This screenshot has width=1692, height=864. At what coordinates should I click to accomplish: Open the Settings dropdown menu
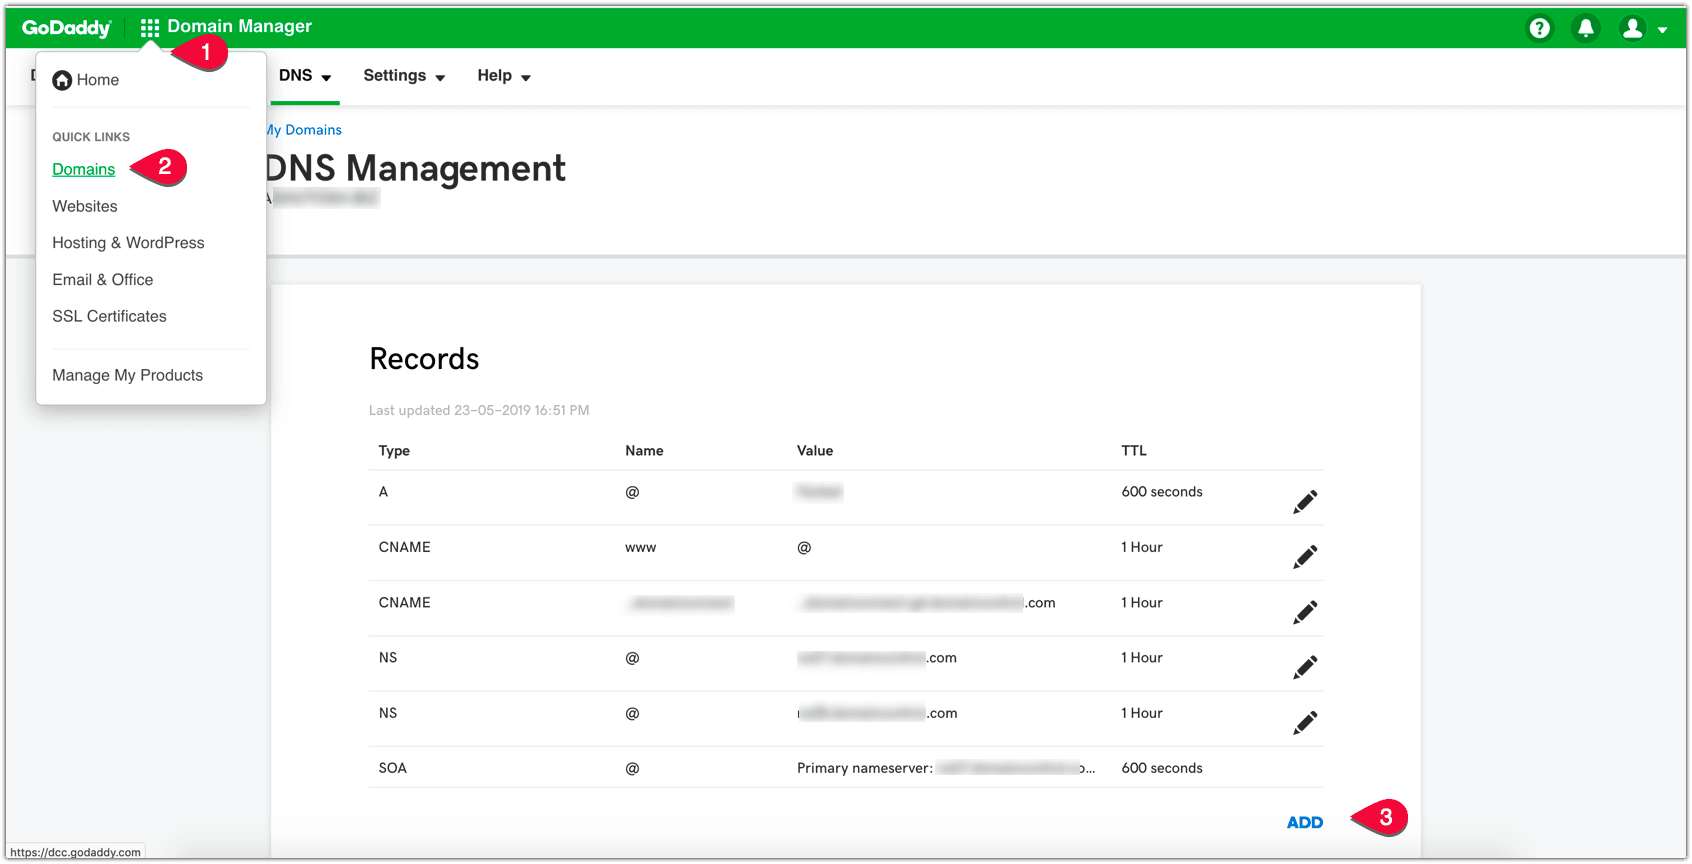coord(404,76)
